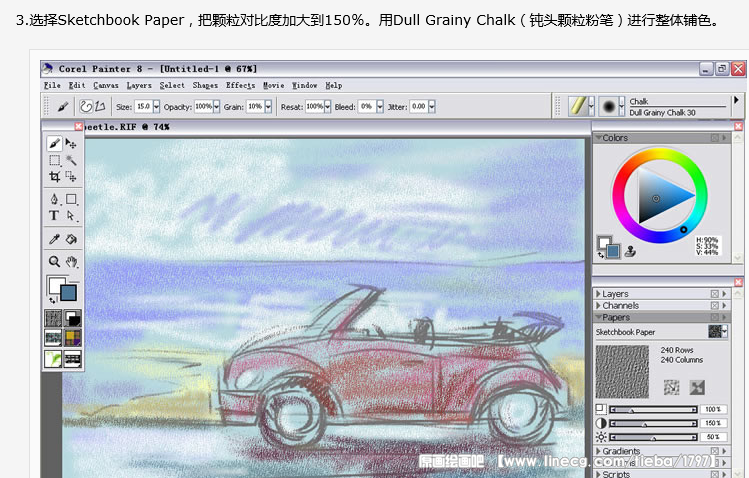
Task: Open Grain value dropdown
Action: pos(268,106)
